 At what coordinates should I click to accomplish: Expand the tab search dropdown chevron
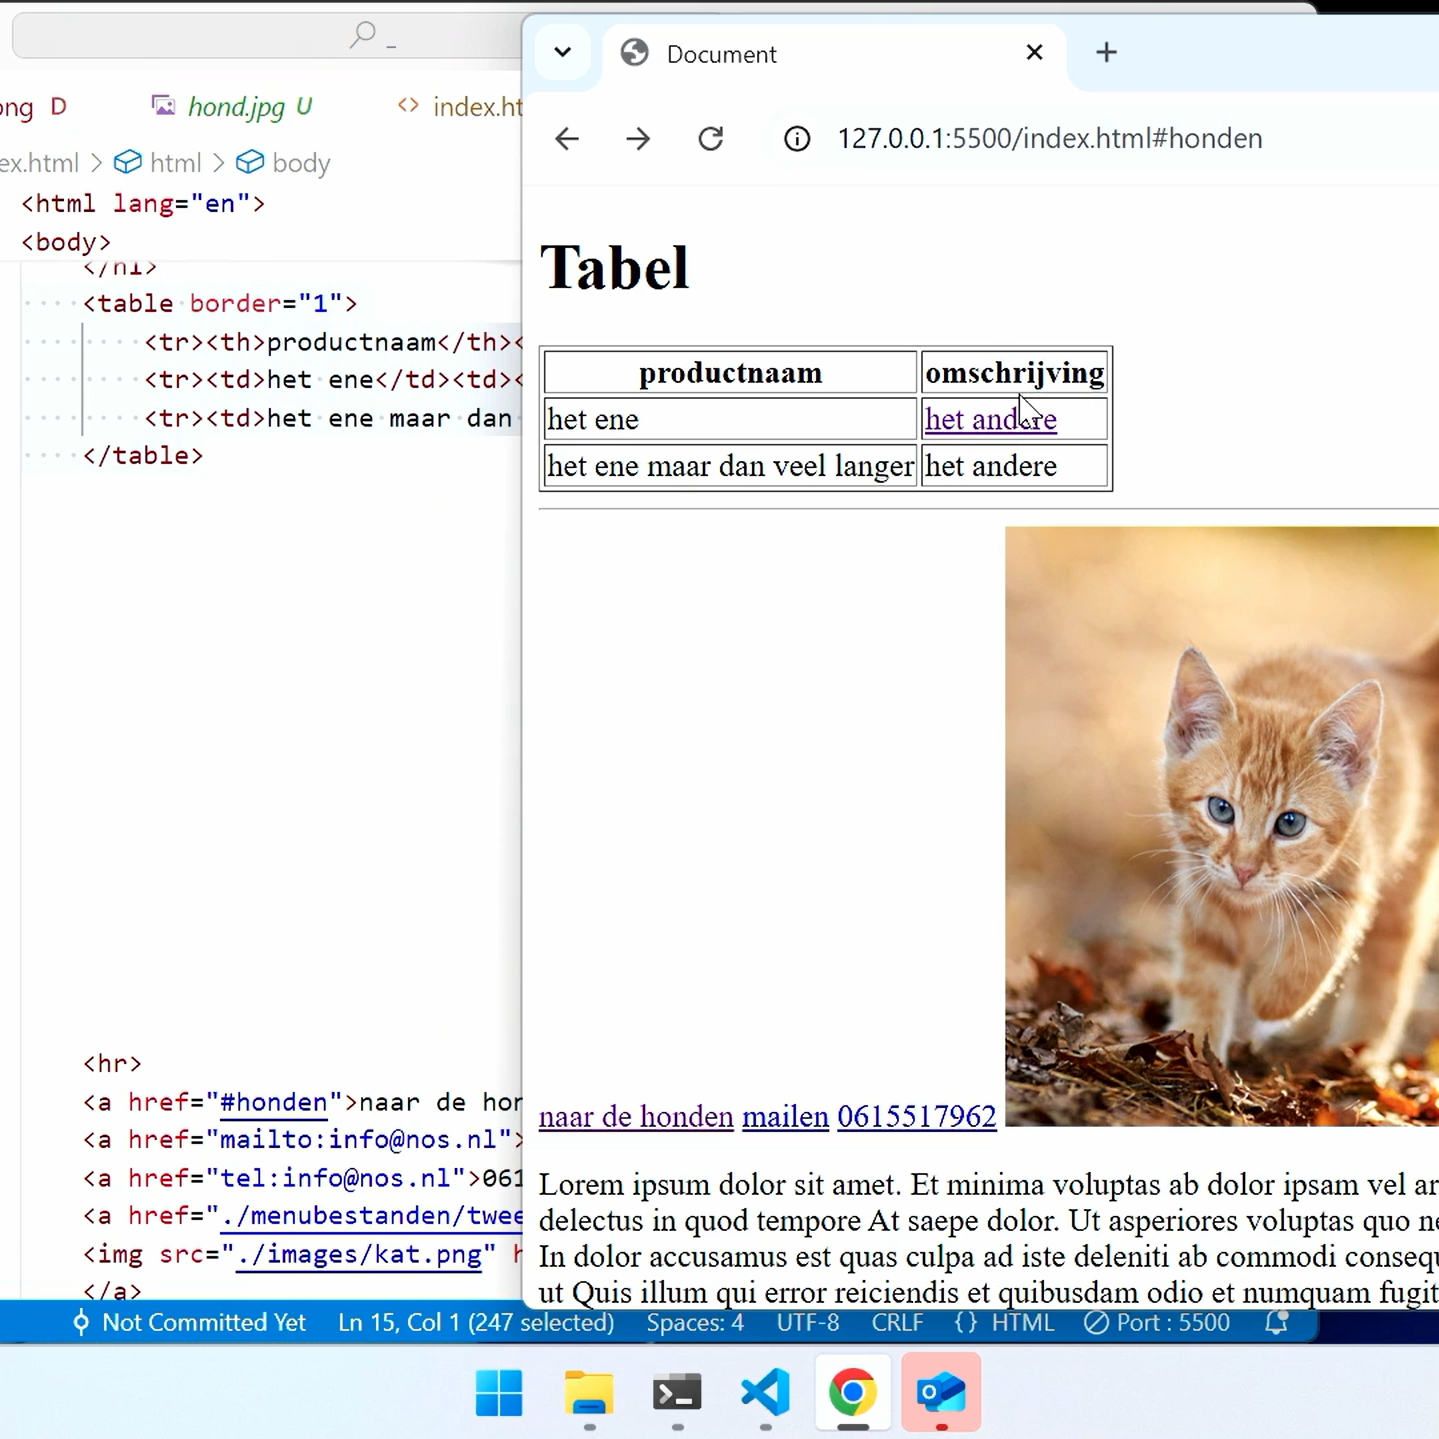coord(563,53)
